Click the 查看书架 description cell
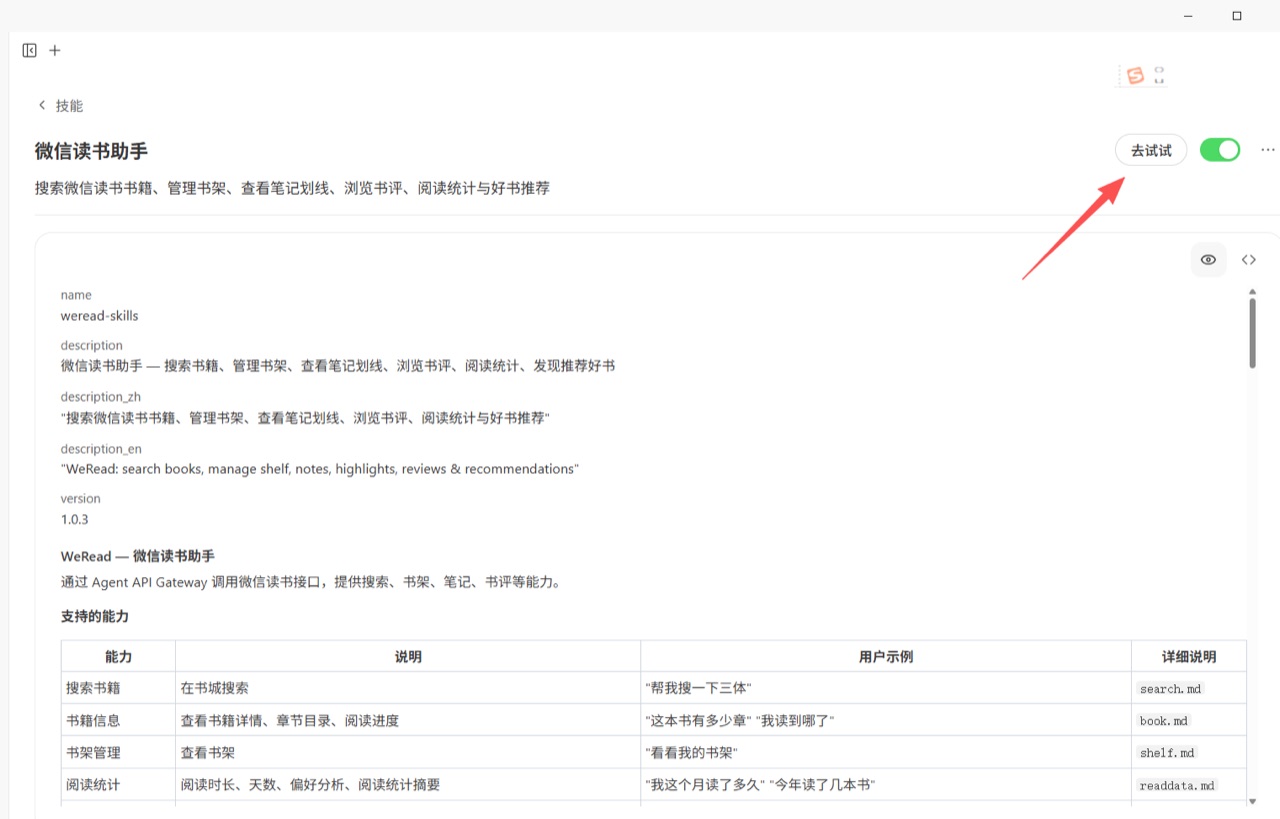The width and height of the screenshot is (1280, 819). coord(408,752)
